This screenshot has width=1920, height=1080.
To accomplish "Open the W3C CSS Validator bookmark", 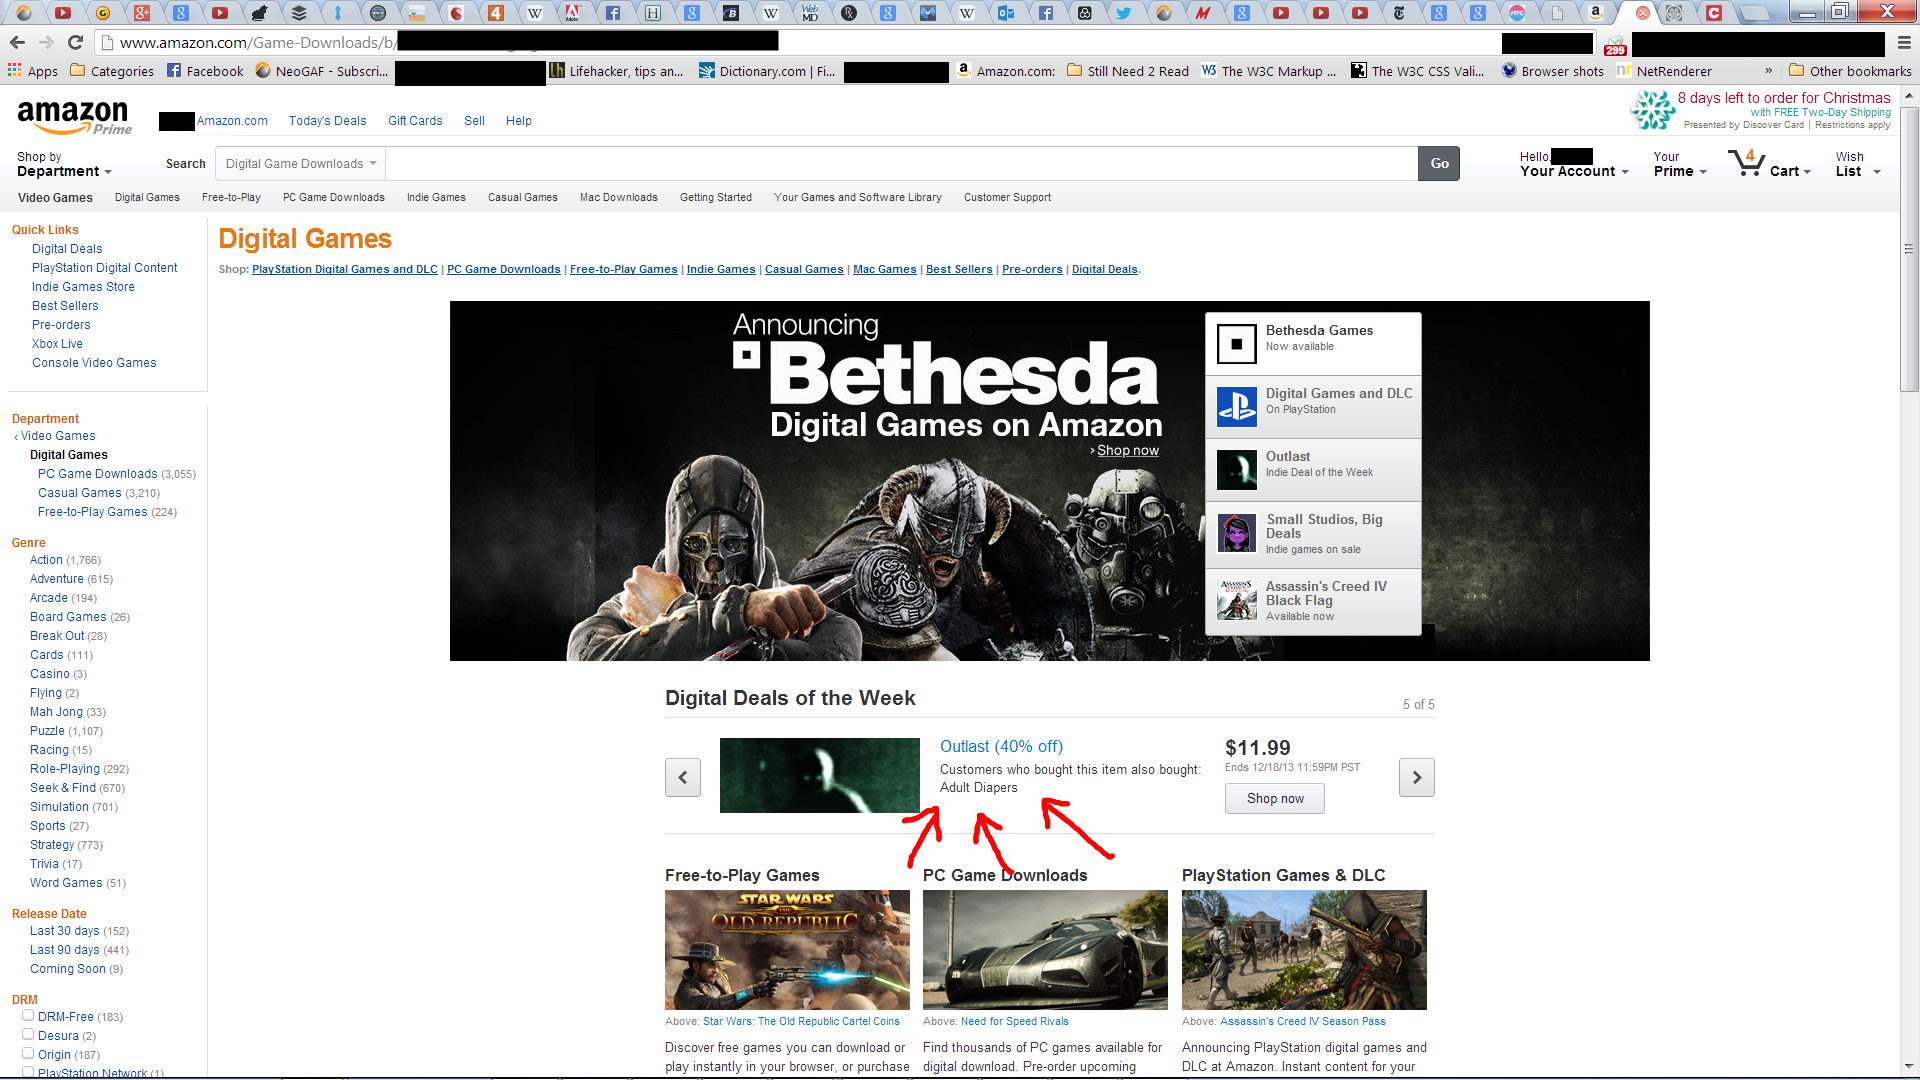I will click(x=1417, y=71).
